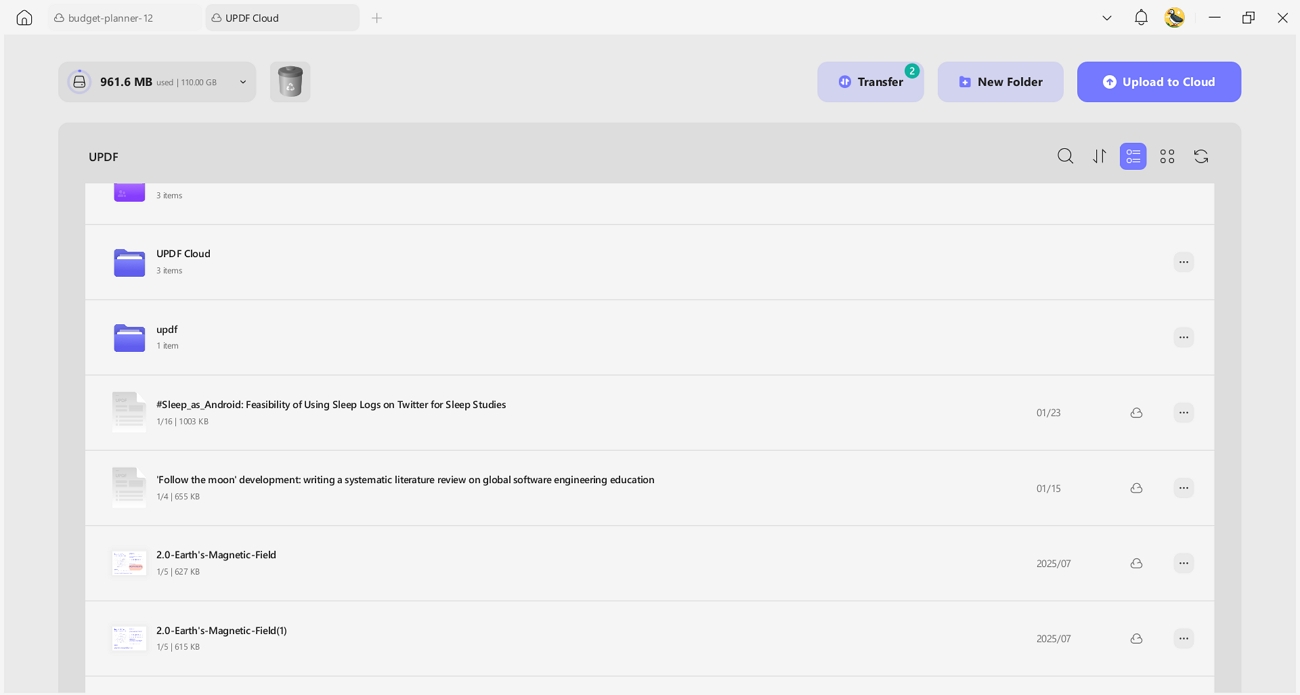Click cloud icon for 'Follow the moon' file
Image resolution: width=1300 pixels, height=695 pixels.
pyautogui.click(x=1136, y=488)
